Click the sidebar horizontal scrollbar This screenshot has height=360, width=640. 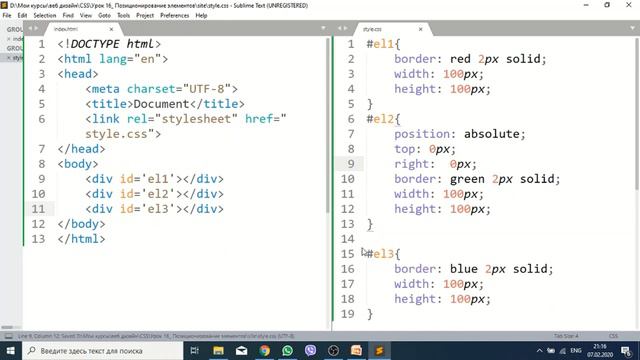click(x=7, y=327)
